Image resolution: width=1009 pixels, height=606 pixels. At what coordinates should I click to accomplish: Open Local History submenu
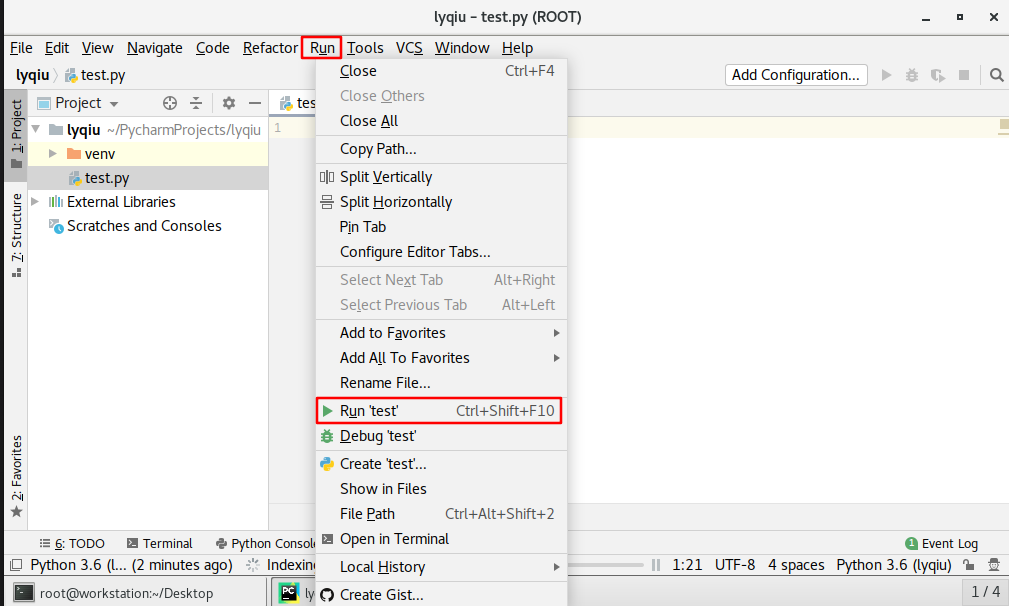pos(441,567)
